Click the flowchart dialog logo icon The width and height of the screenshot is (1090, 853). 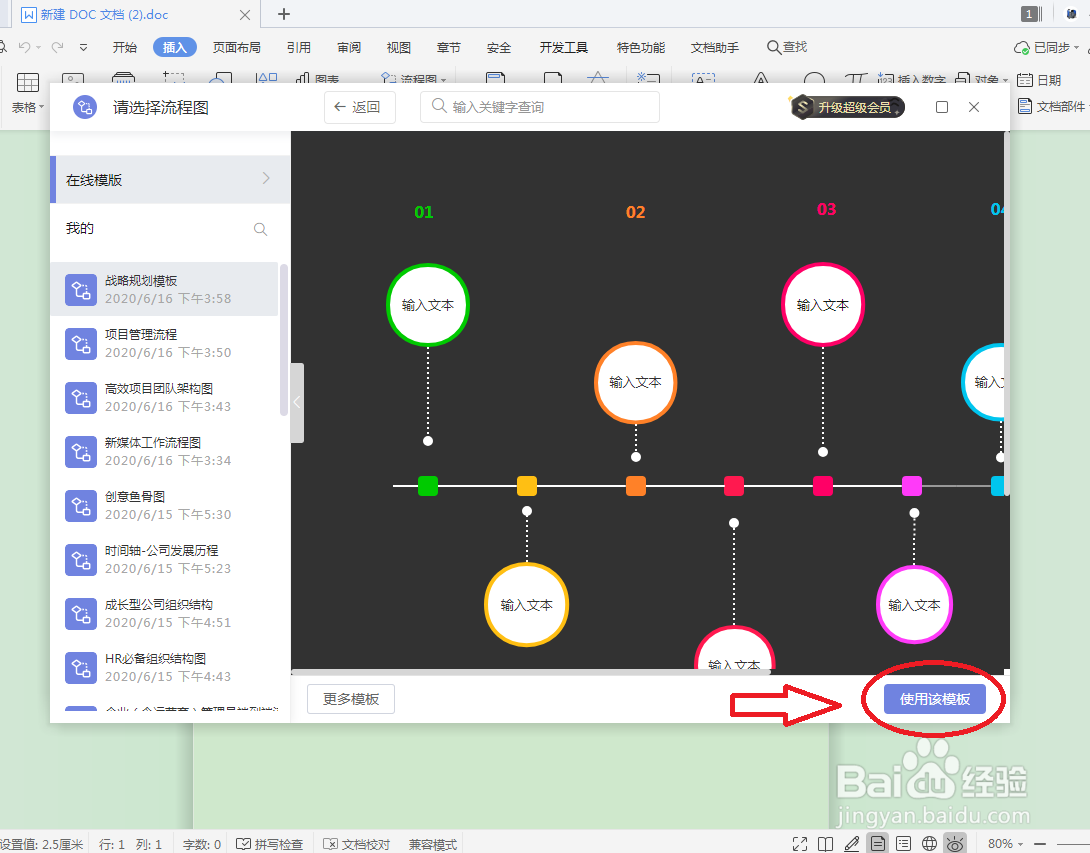[85, 107]
